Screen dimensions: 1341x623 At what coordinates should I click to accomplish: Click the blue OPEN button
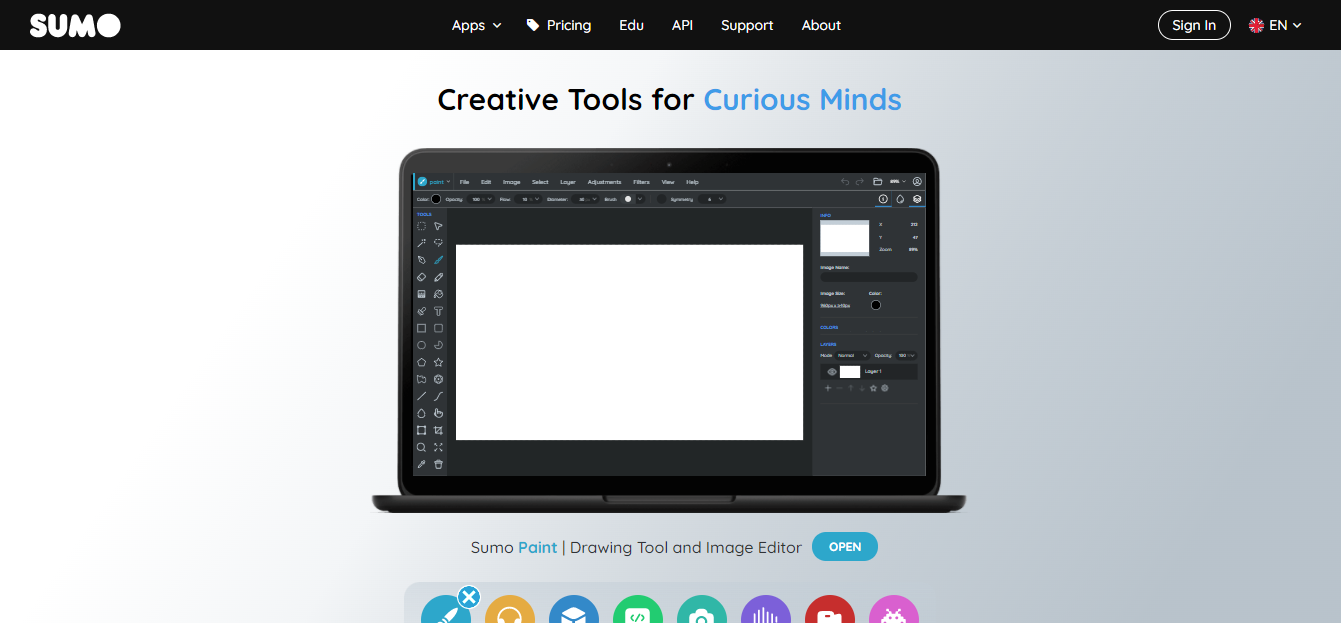coord(845,547)
